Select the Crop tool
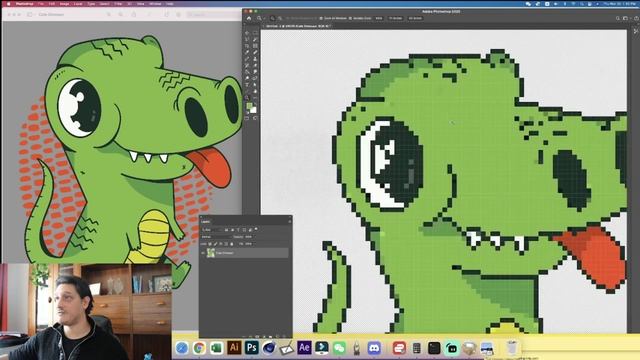 247,46
